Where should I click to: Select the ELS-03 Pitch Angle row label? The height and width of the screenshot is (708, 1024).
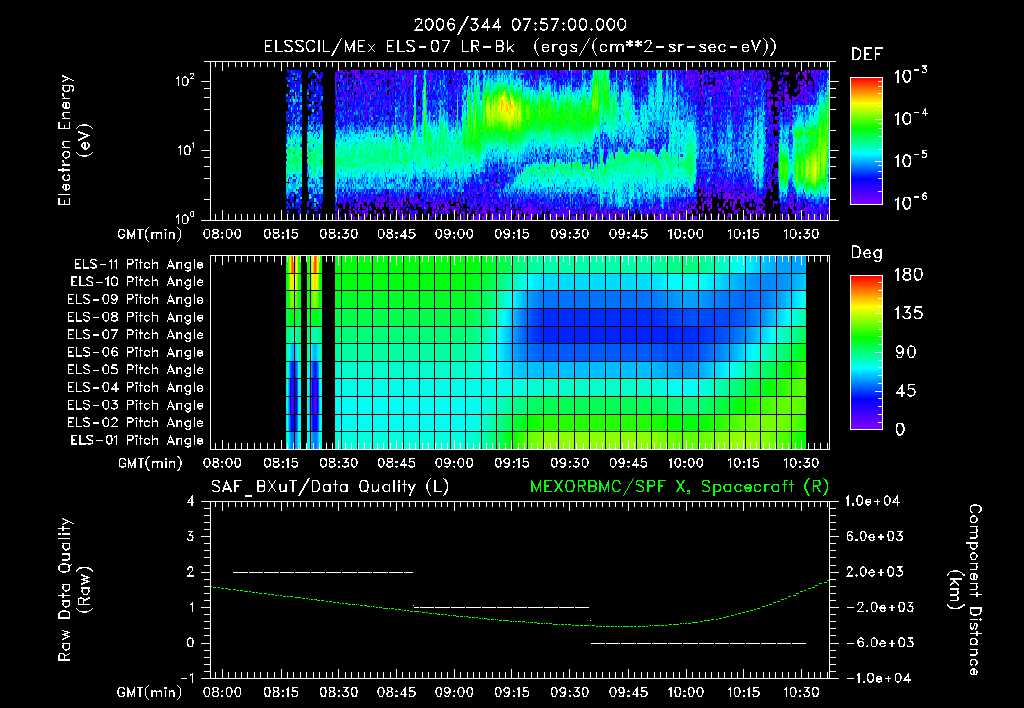[x=135, y=406]
